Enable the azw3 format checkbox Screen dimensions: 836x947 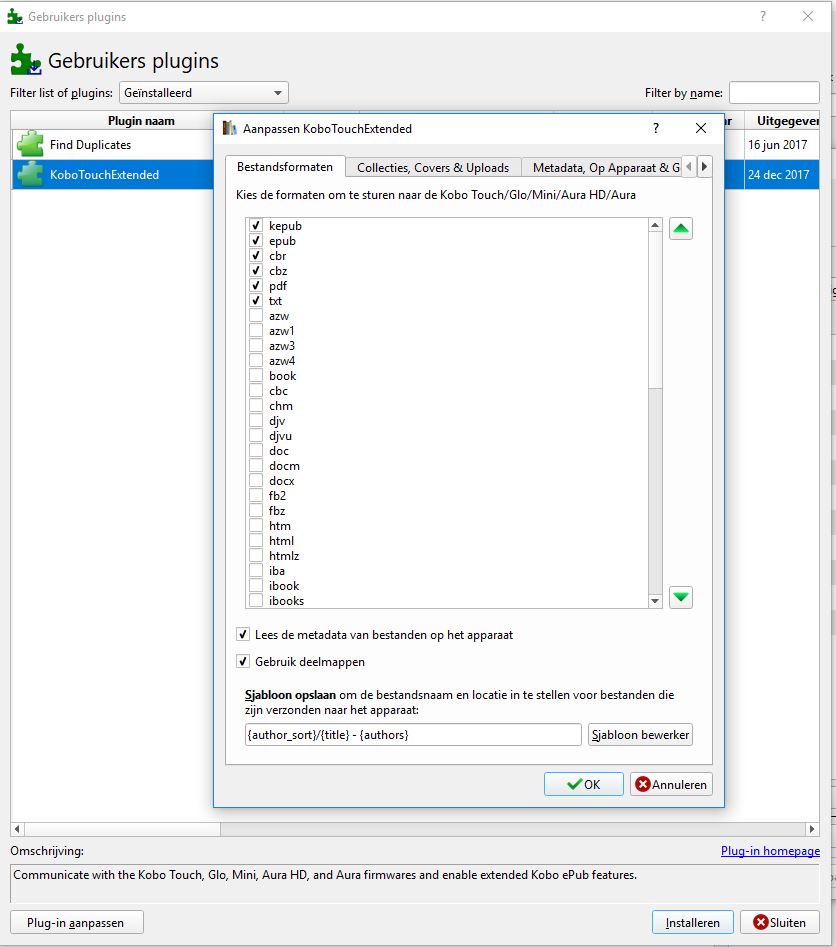coord(256,345)
